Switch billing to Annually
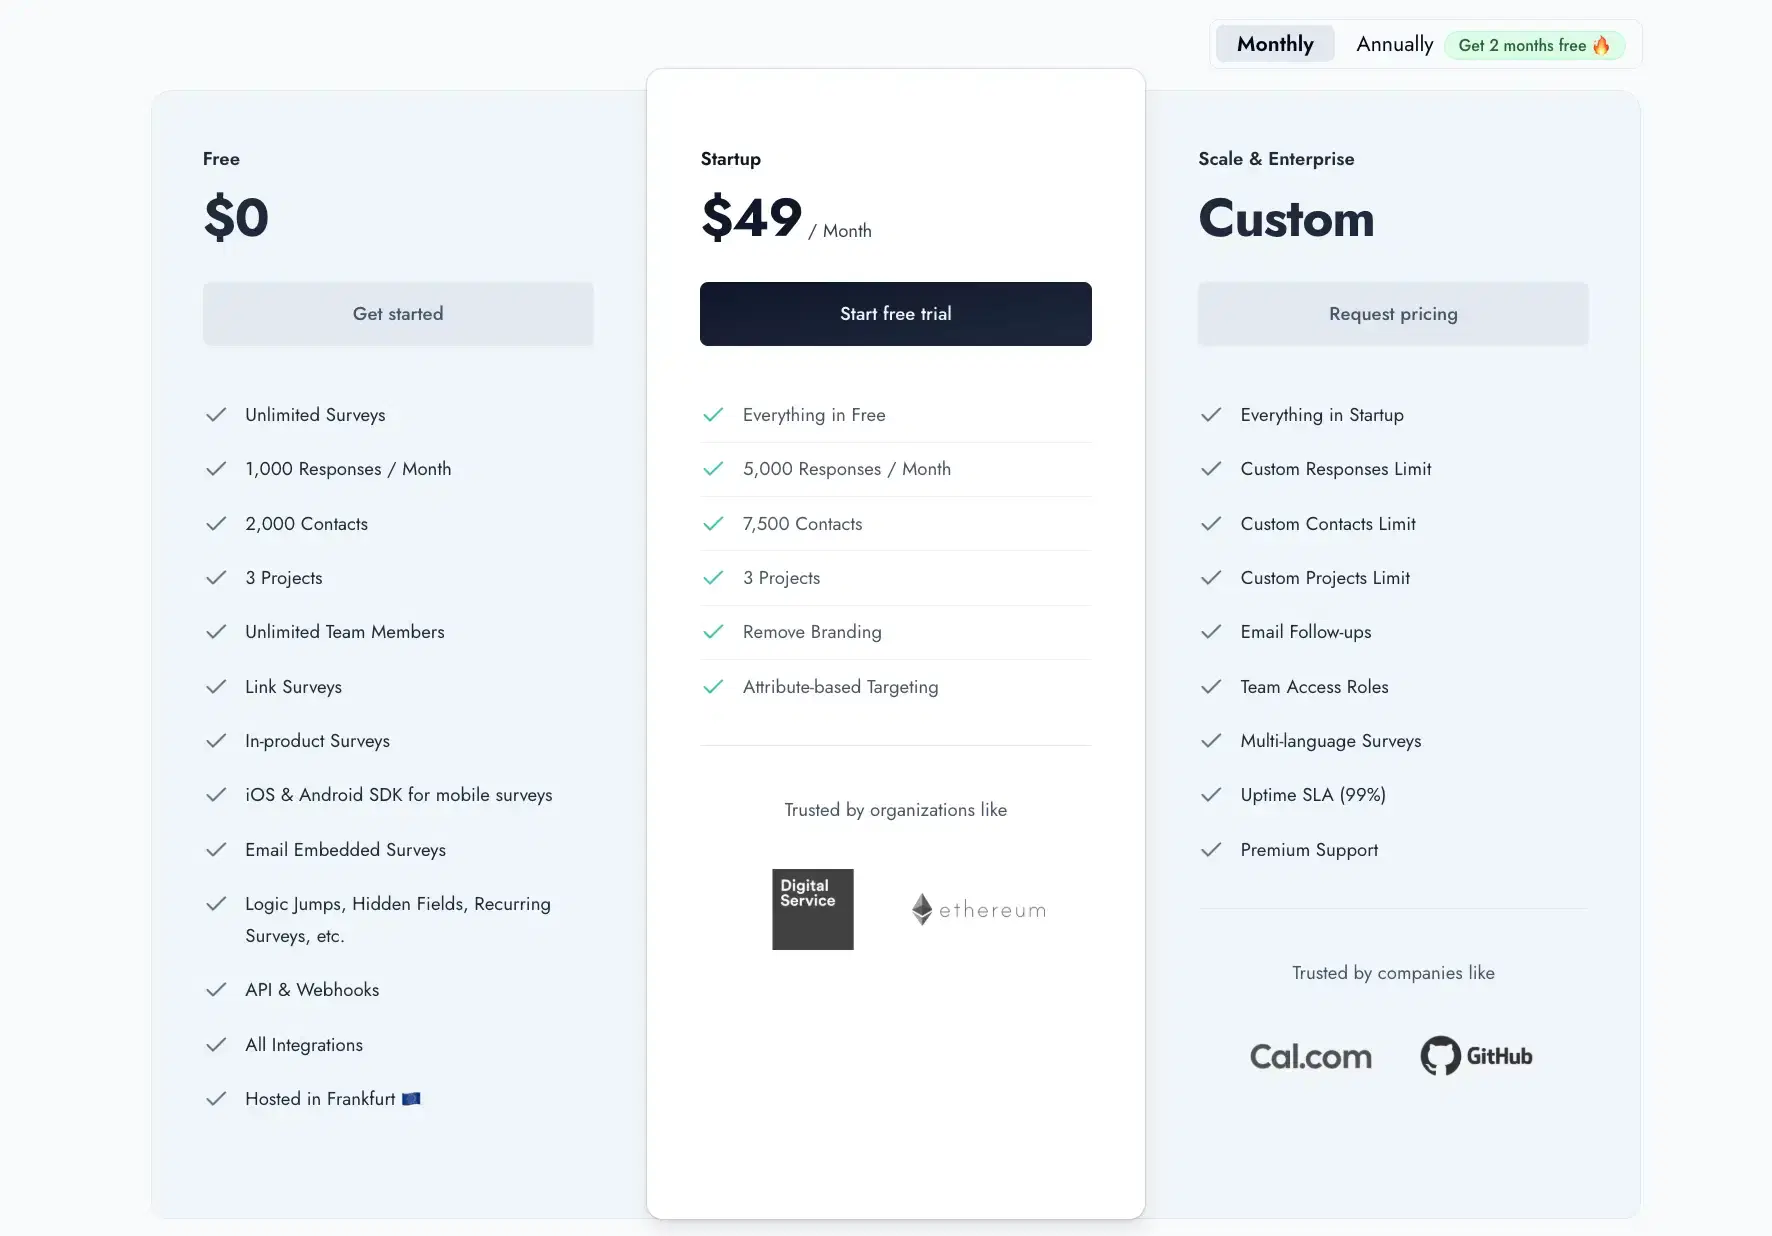Viewport: 1772px width, 1236px height. pos(1394,44)
